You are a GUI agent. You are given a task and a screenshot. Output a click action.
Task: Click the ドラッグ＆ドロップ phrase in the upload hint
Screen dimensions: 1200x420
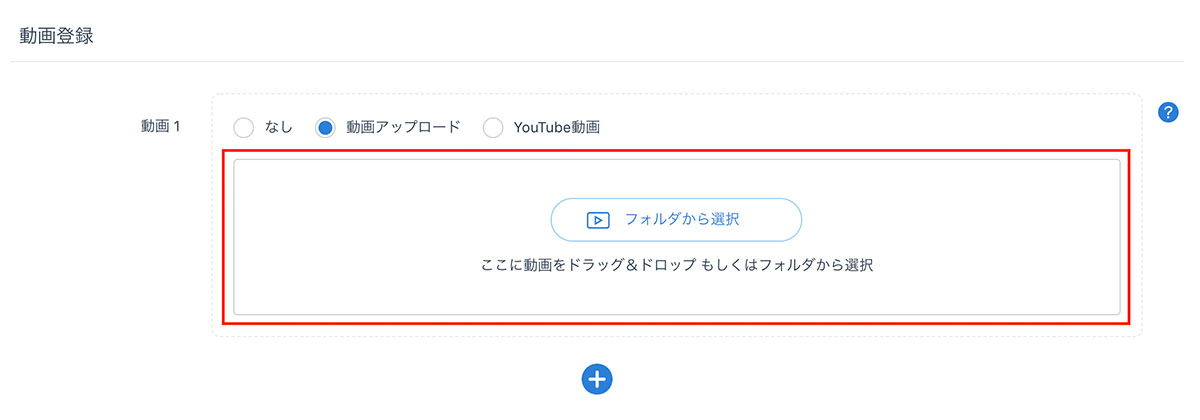(632, 267)
